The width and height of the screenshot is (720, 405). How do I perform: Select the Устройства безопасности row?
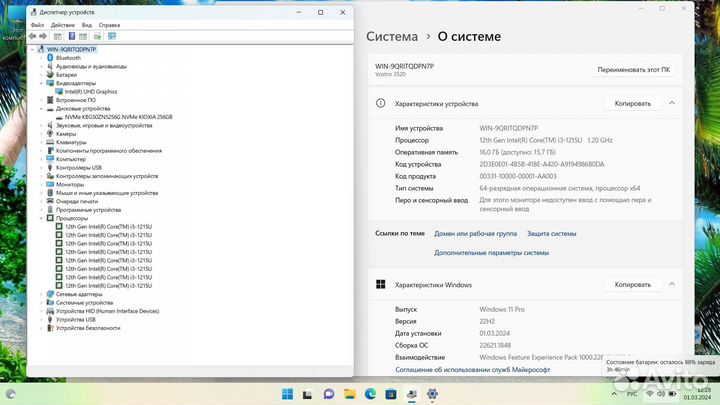[88, 328]
